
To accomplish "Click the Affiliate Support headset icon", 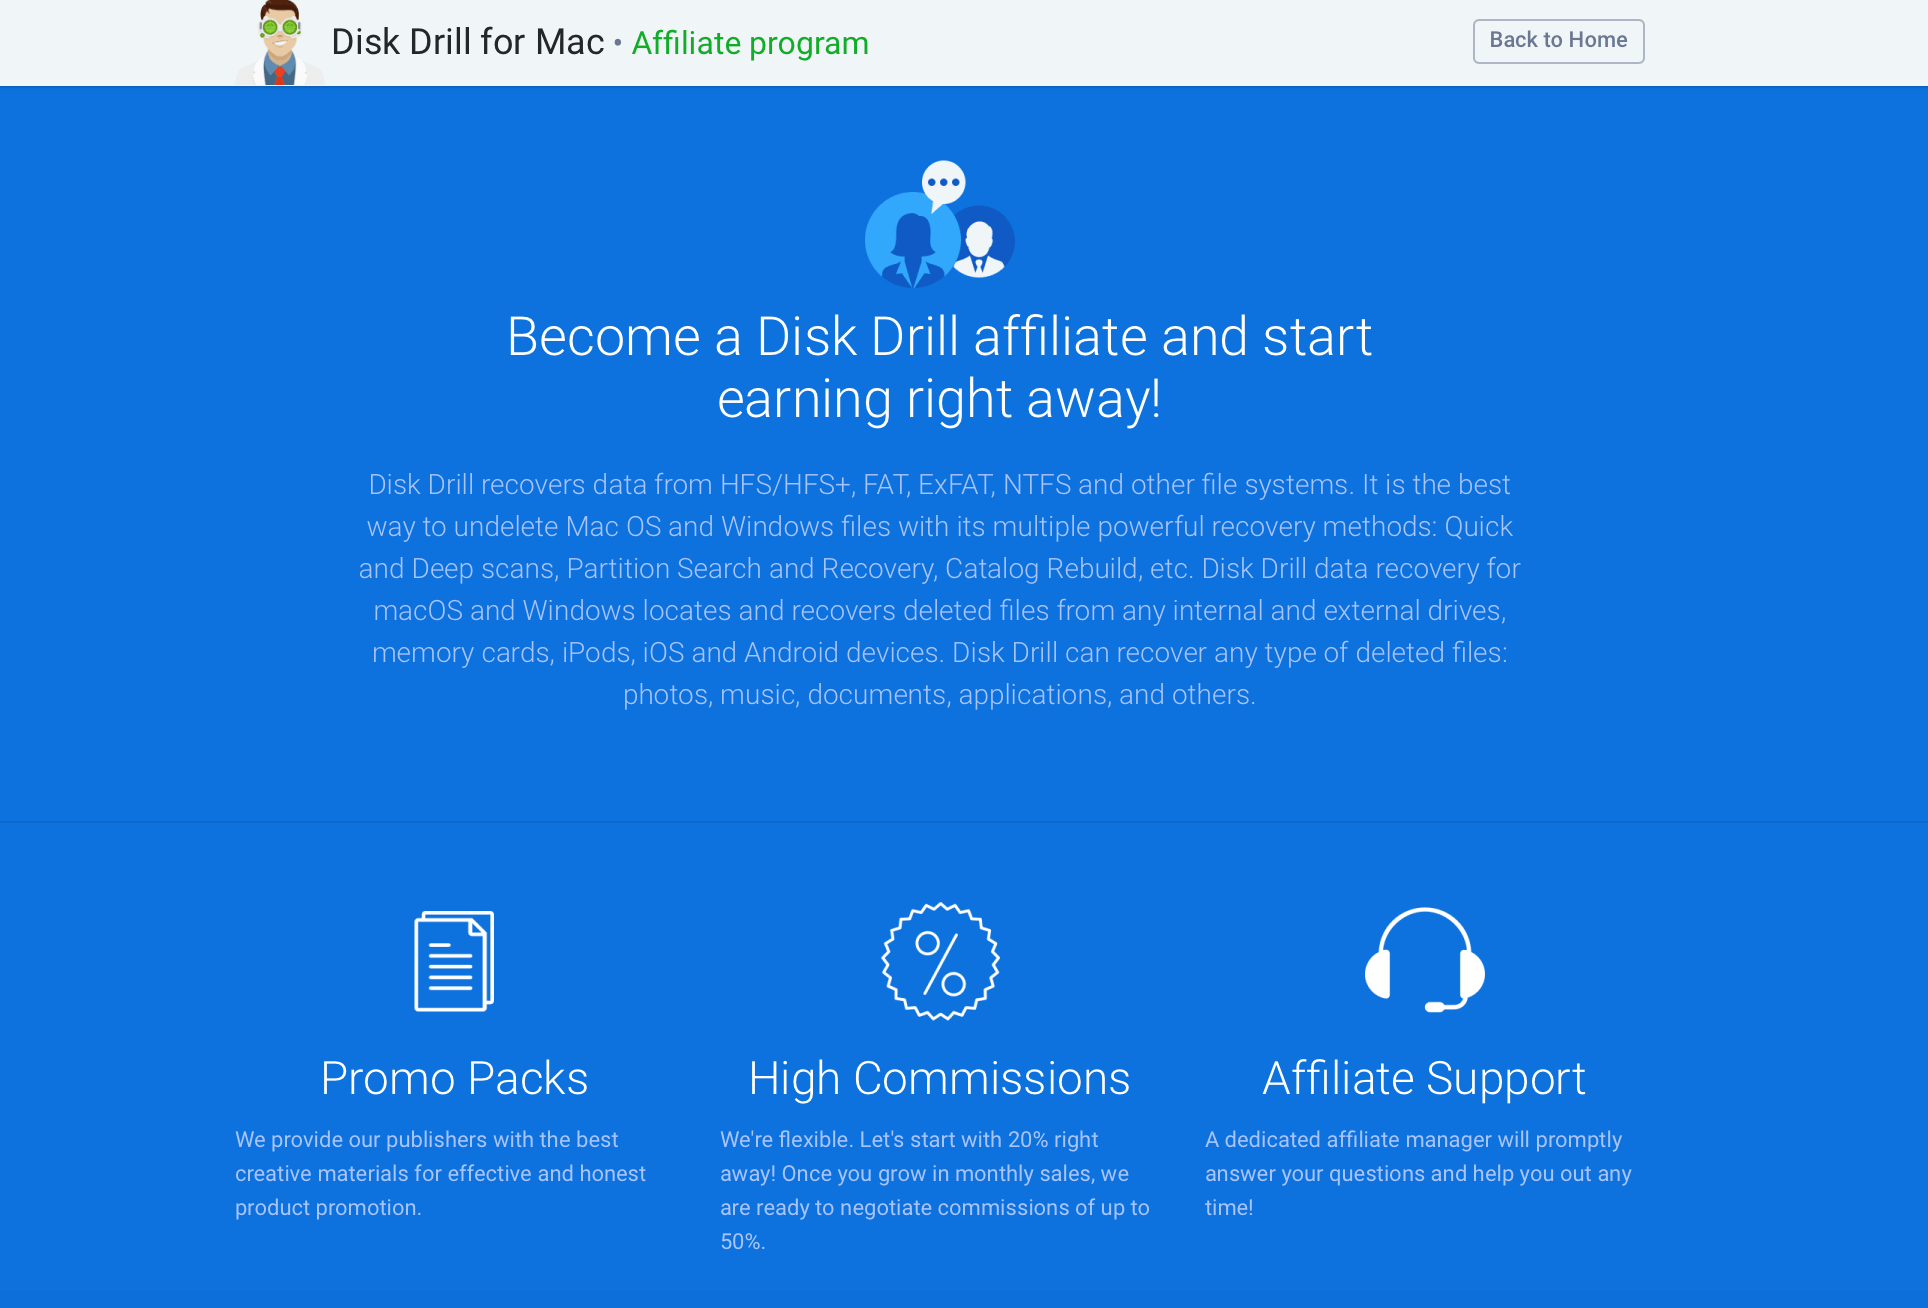I will click(x=1424, y=960).
